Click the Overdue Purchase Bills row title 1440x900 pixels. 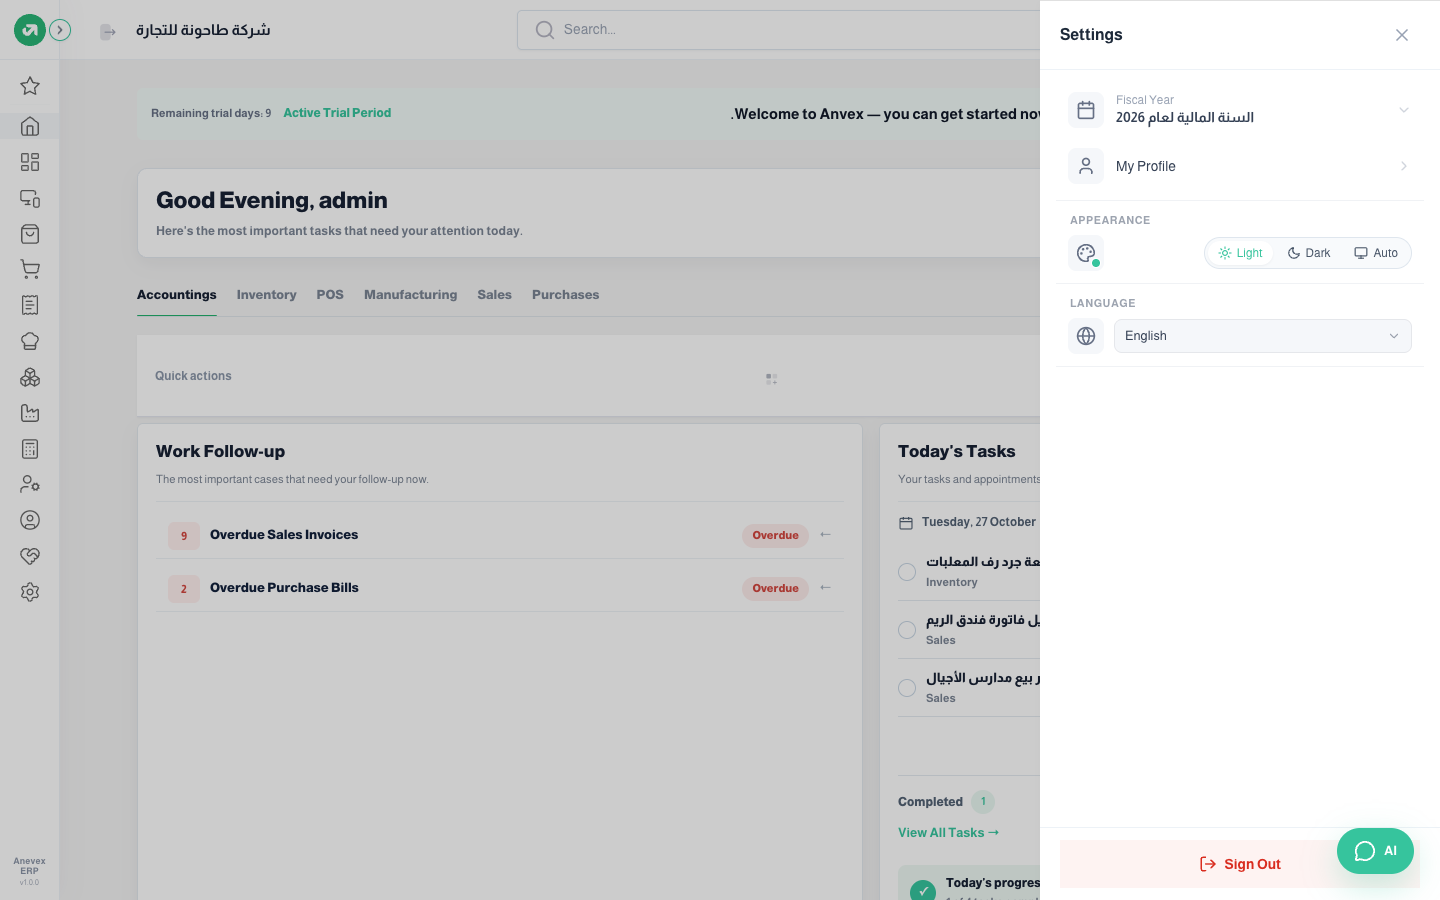click(284, 588)
